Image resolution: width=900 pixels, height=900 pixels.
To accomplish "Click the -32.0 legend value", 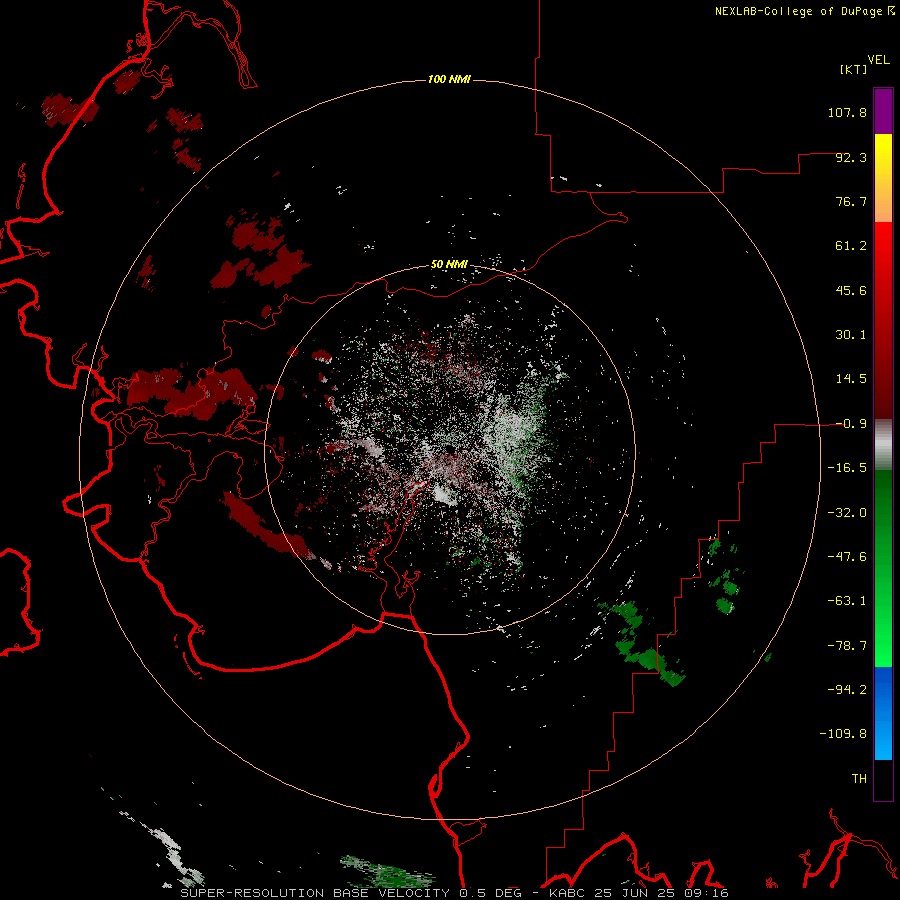I will [x=847, y=513].
